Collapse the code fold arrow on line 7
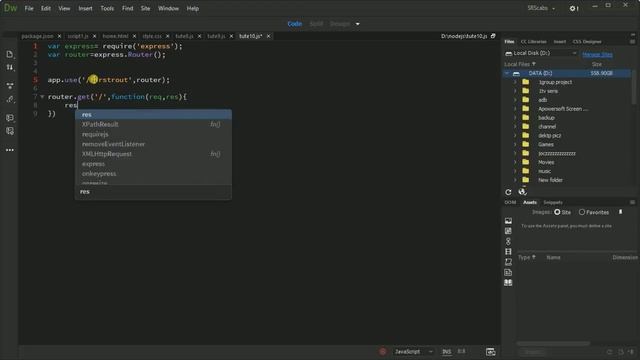 click(x=42, y=97)
